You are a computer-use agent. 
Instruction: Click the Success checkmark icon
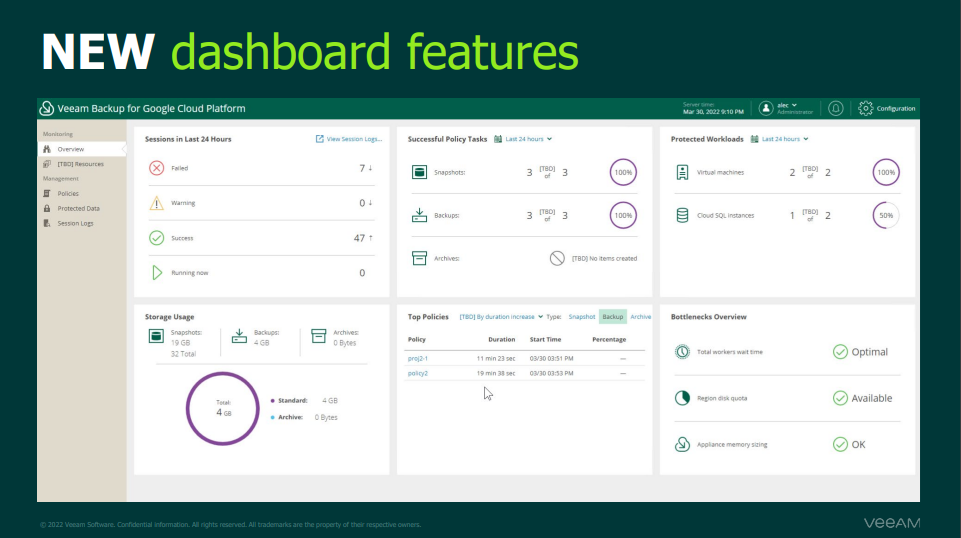coord(156,238)
